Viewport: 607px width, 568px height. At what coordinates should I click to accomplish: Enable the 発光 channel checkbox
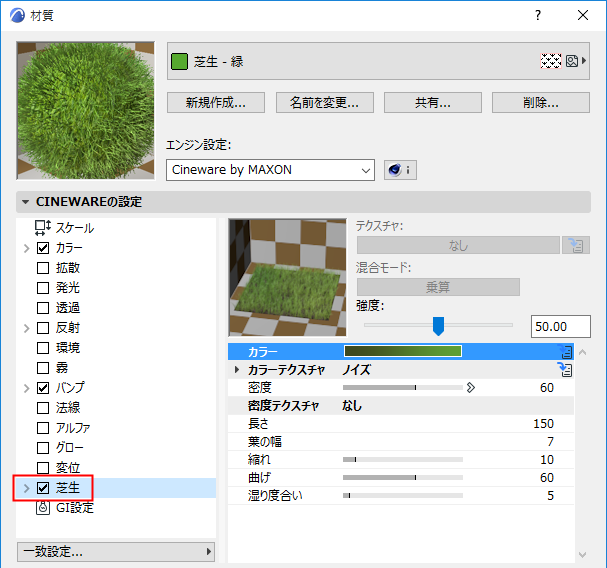click(43, 288)
